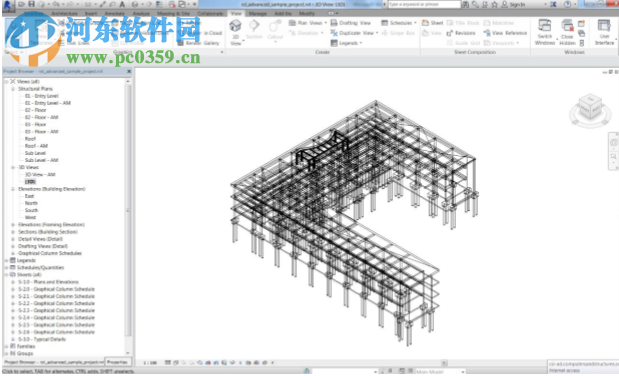
Task: Select '3D View - AM' in tree
Action: tap(40, 175)
